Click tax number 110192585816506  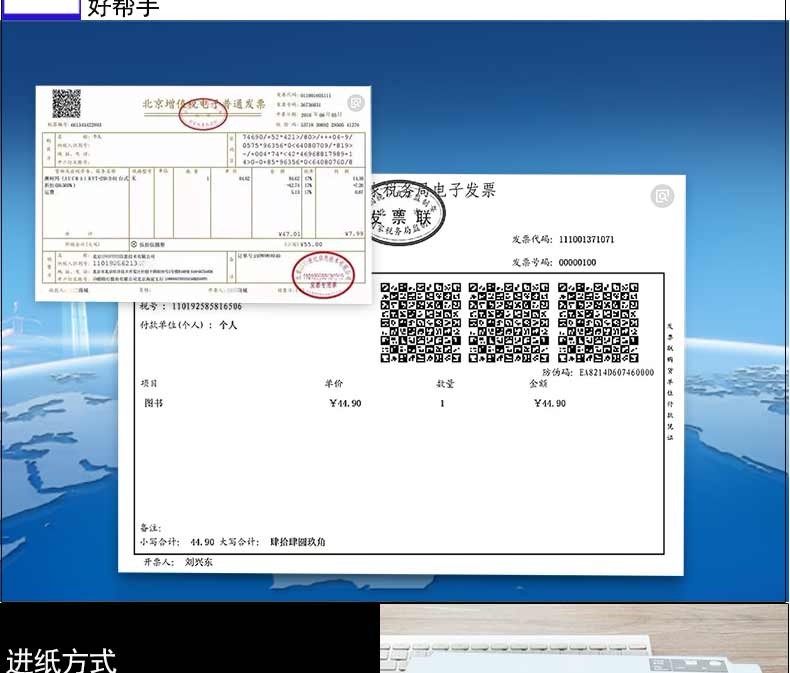(x=207, y=306)
